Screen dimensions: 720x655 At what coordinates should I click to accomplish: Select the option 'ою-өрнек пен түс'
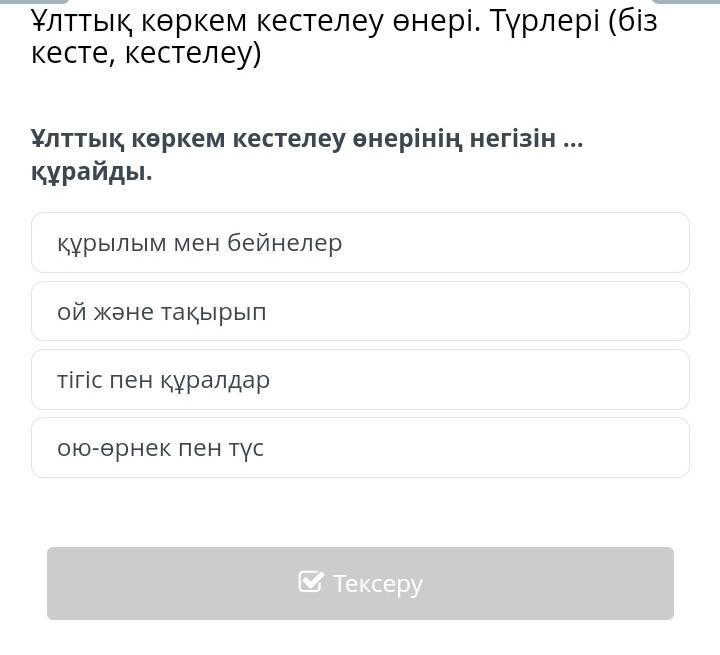pyautogui.click(x=160, y=448)
